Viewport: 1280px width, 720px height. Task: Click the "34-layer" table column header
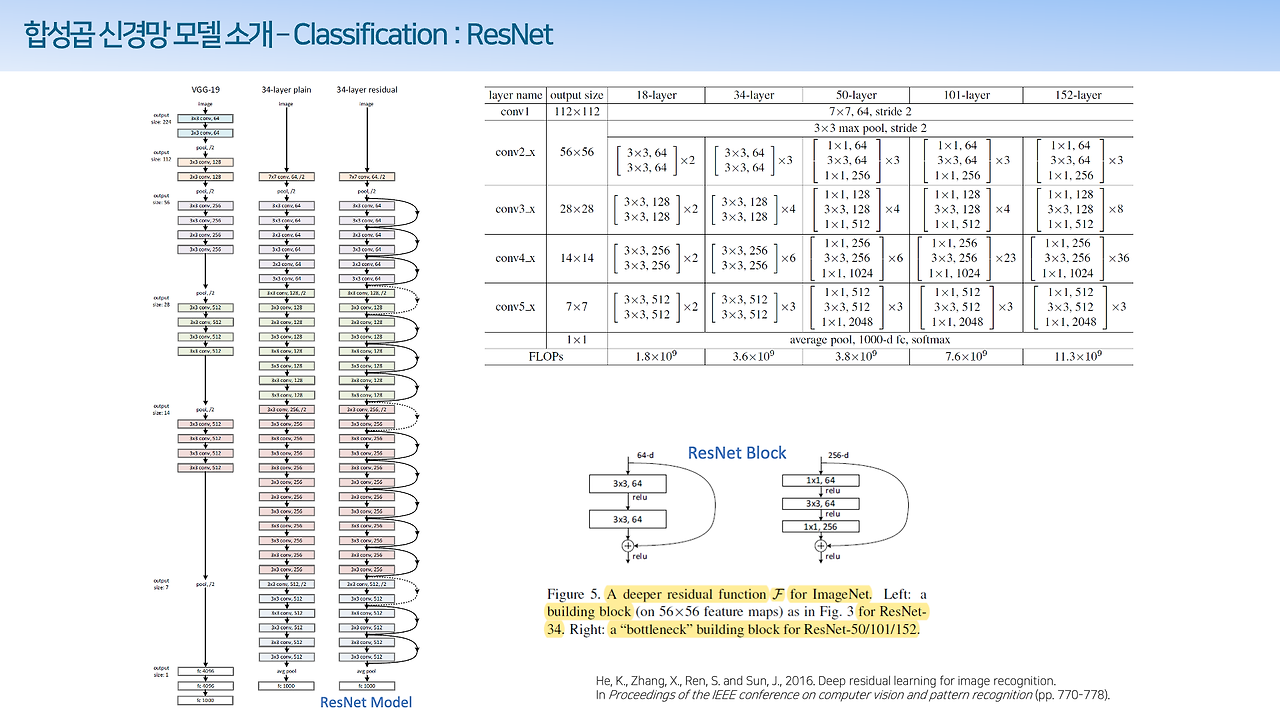point(753,95)
